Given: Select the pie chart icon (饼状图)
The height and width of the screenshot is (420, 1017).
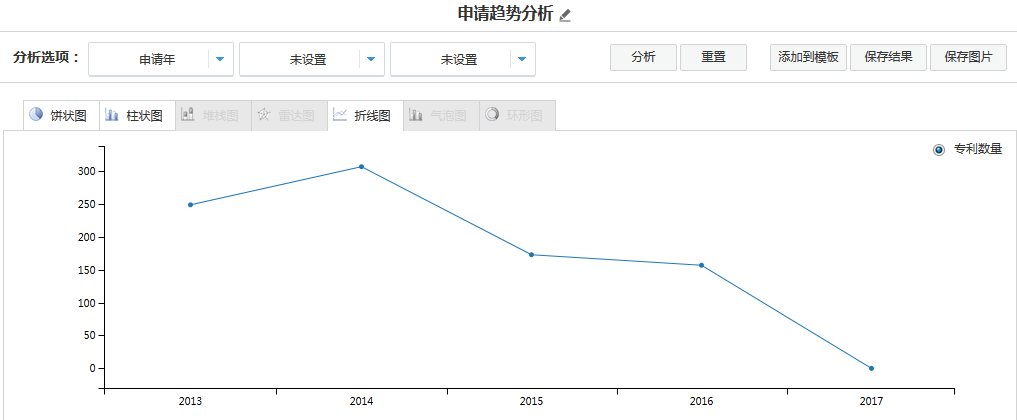Looking at the screenshot, I should point(36,115).
